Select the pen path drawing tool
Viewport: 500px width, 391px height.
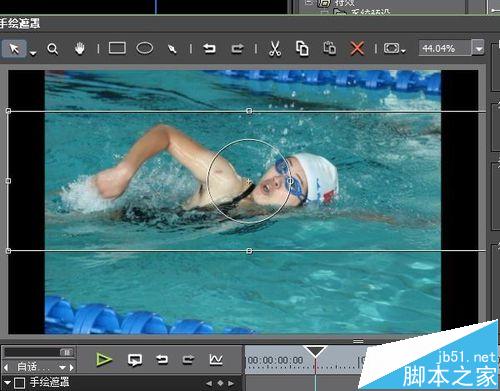(x=172, y=49)
